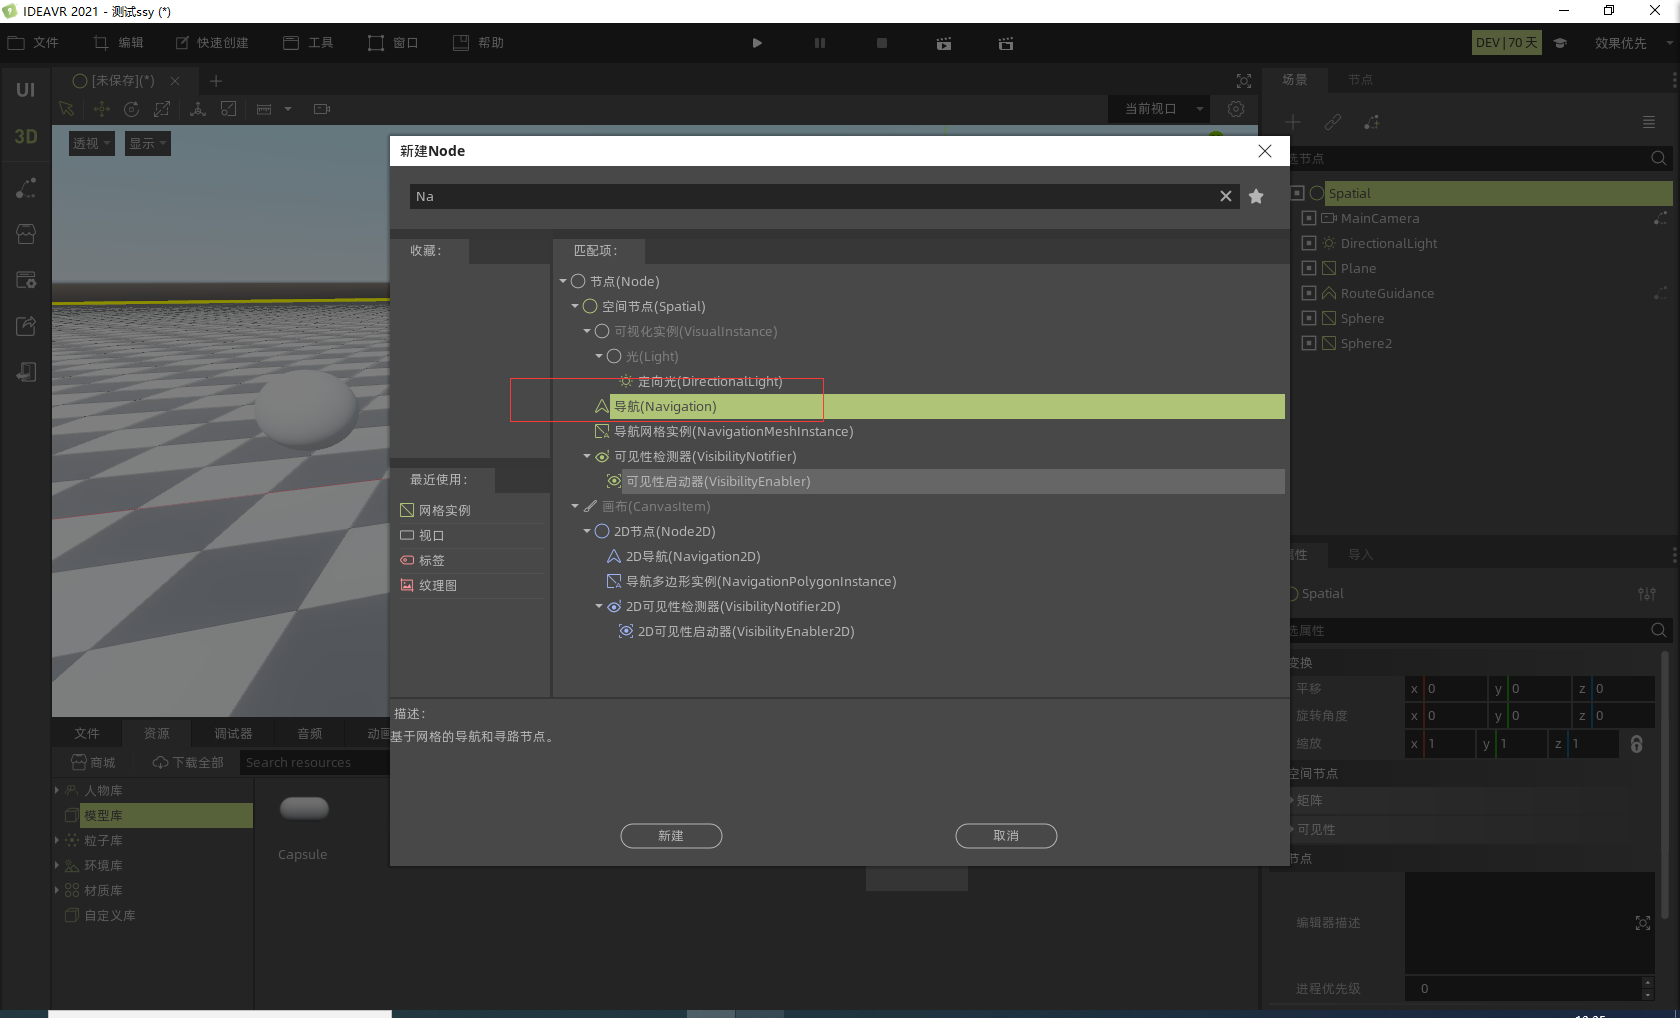Click the stop button in top toolbar
The width and height of the screenshot is (1680, 1018).
pyautogui.click(x=882, y=43)
